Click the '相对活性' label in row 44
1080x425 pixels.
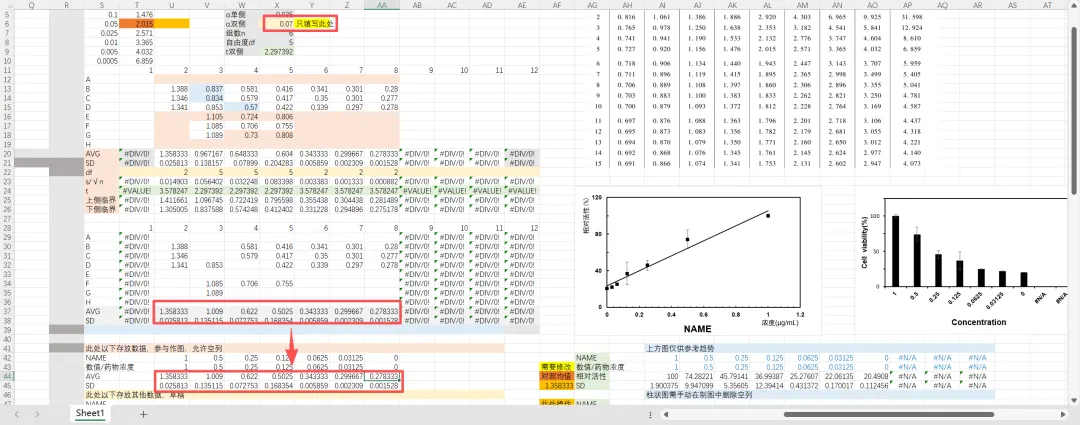[592, 377]
